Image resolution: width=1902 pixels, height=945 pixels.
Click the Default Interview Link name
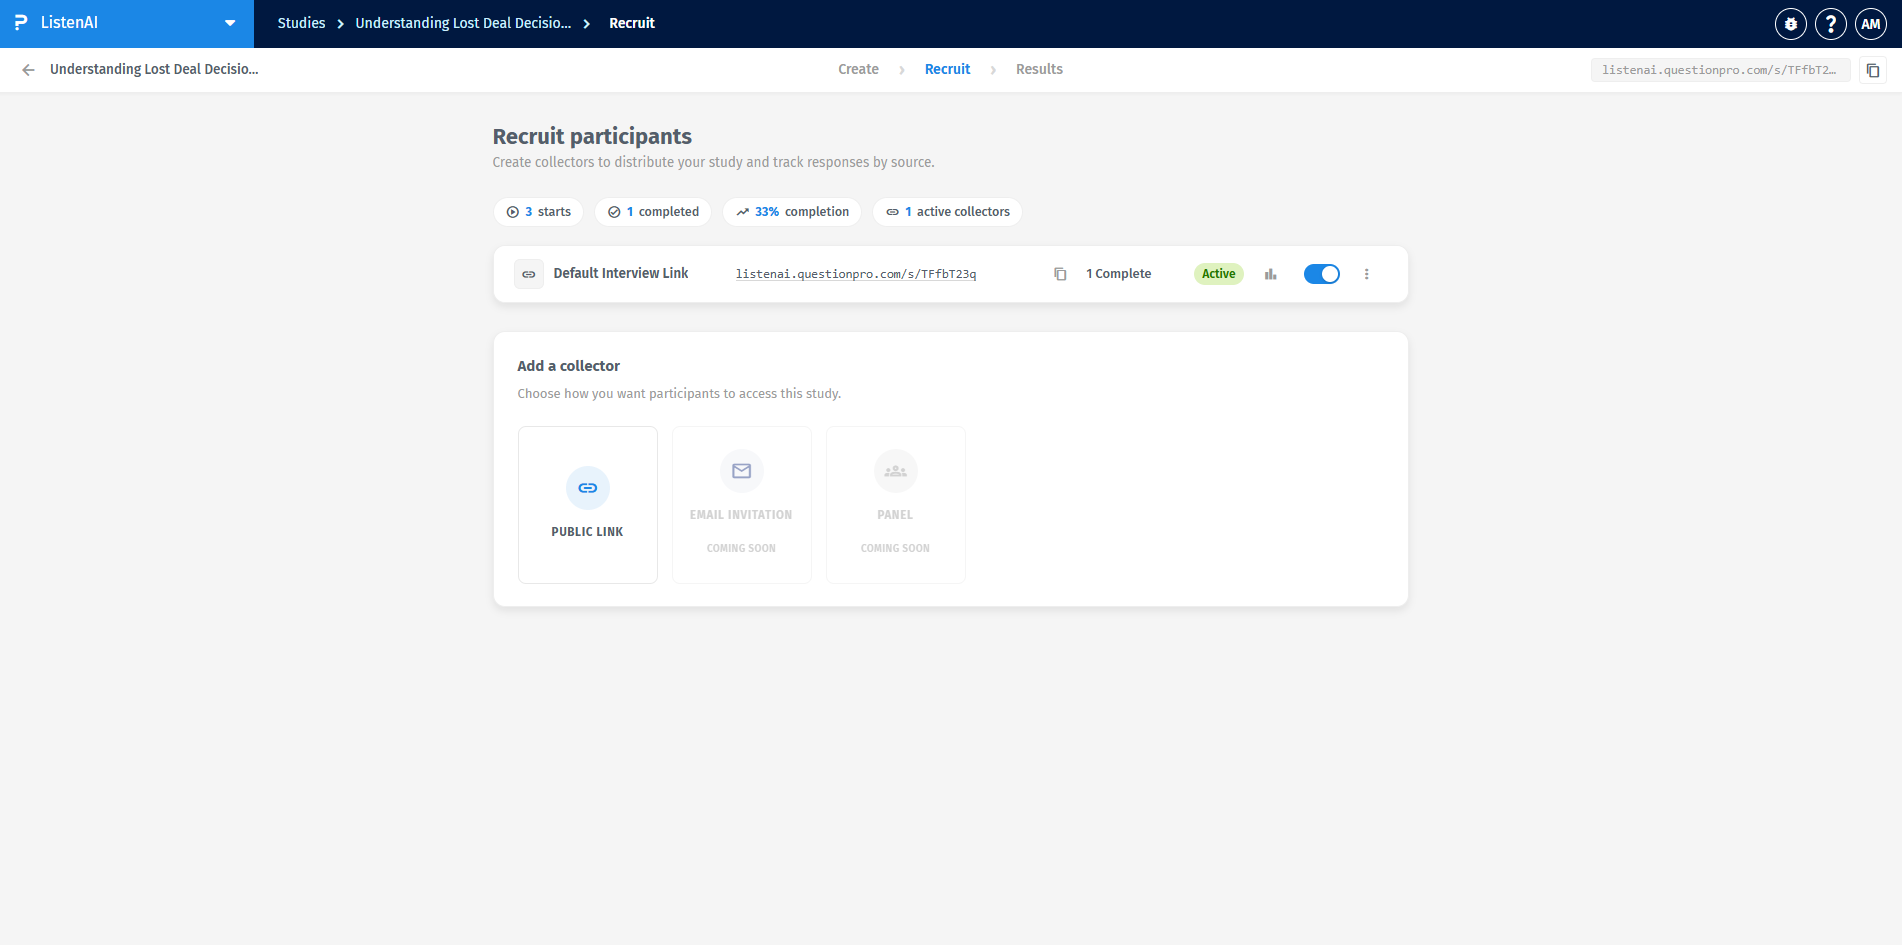(x=621, y=273)
